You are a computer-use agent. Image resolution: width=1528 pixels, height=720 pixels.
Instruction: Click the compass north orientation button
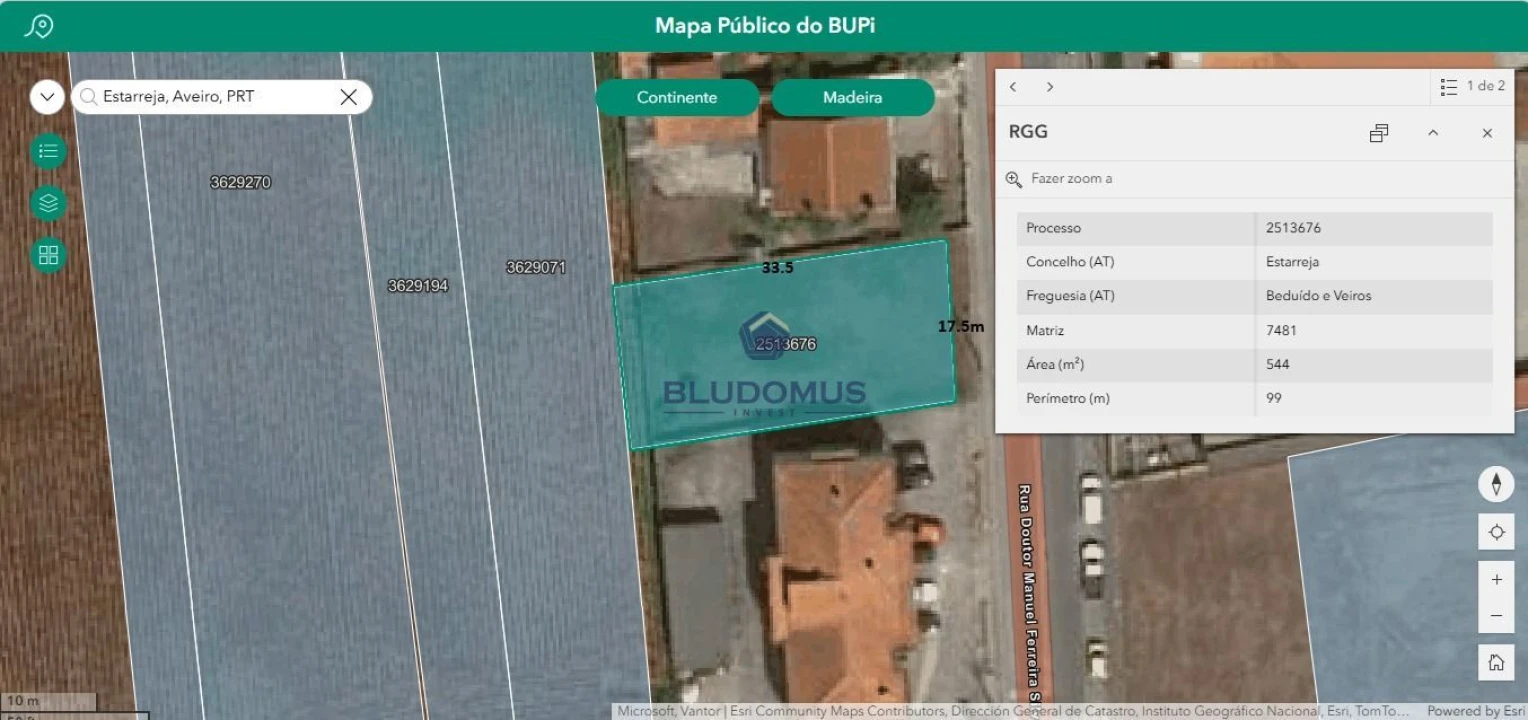(x=1496, y=485)
